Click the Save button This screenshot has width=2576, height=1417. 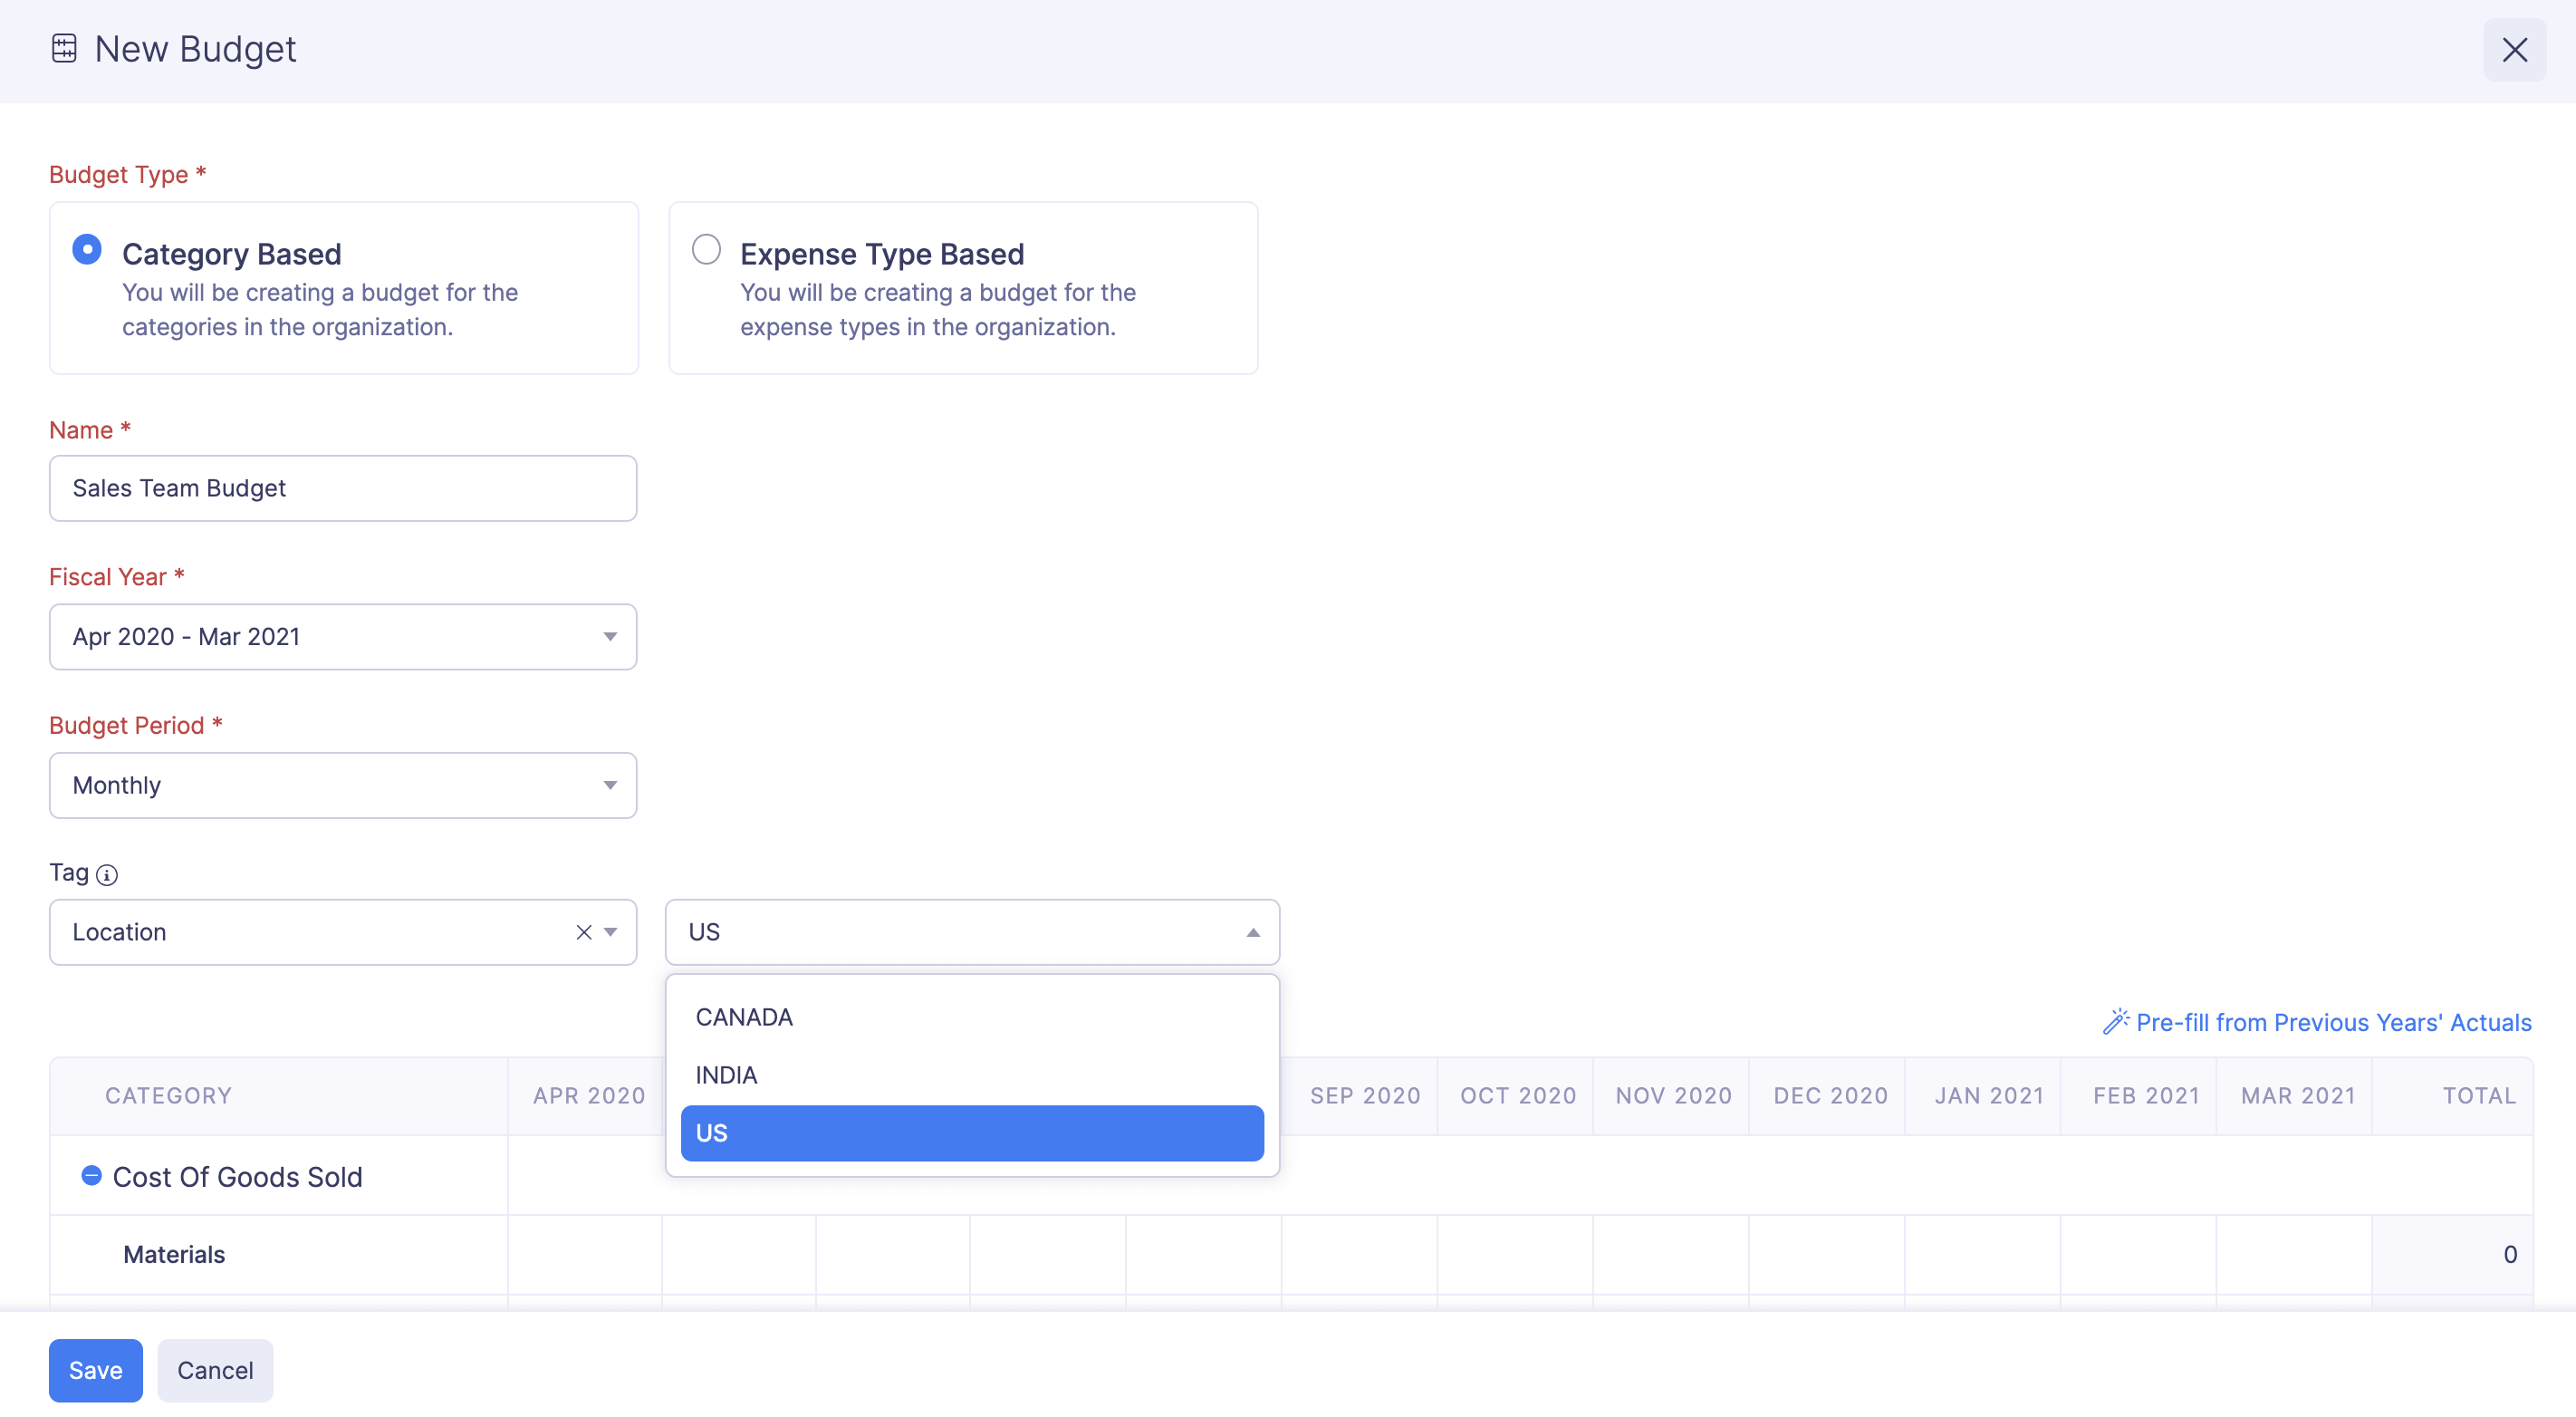click(96, 1370)
